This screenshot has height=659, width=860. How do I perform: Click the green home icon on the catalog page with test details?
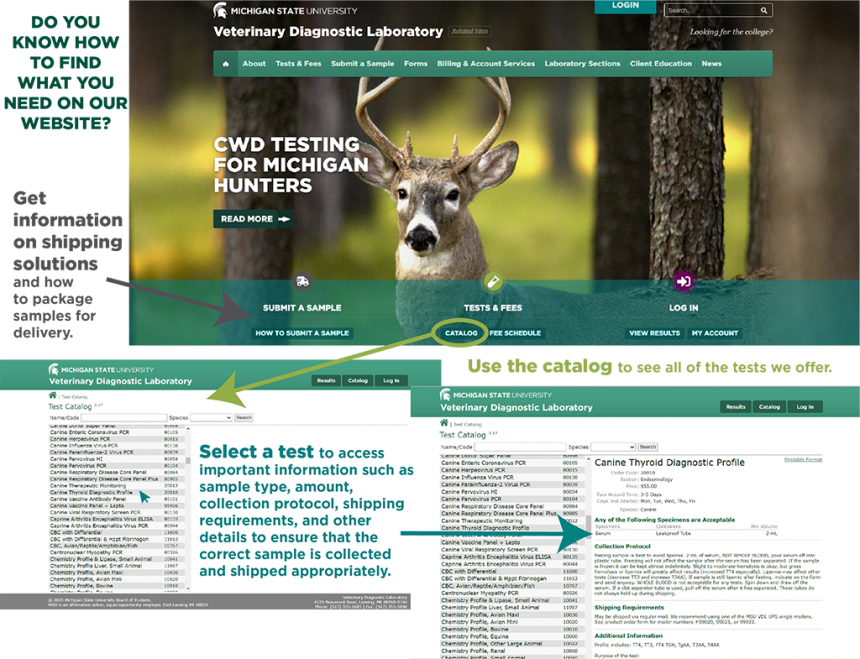(x=444, y=423)
